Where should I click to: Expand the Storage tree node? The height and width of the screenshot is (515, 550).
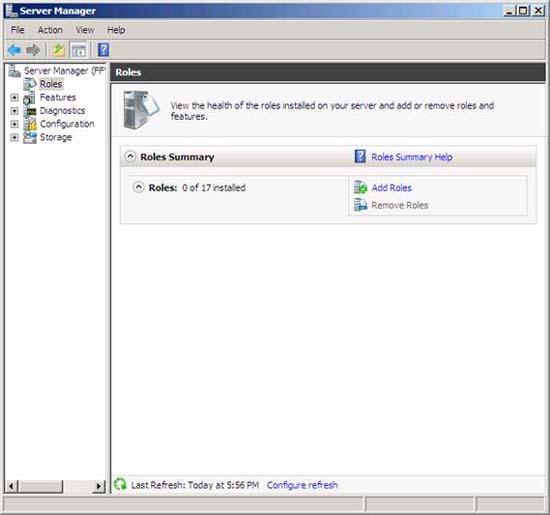(x=14, y=137)
